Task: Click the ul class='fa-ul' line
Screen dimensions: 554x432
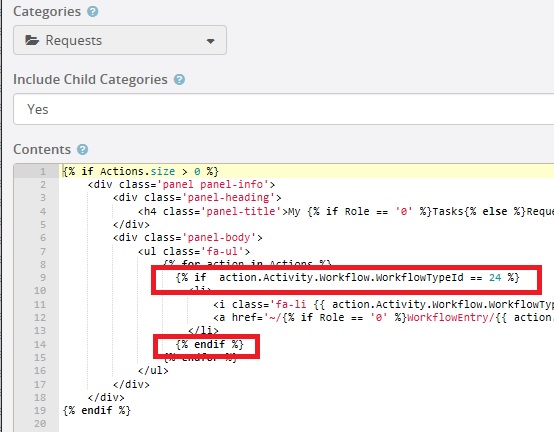Action: click(x=194, y=251)
